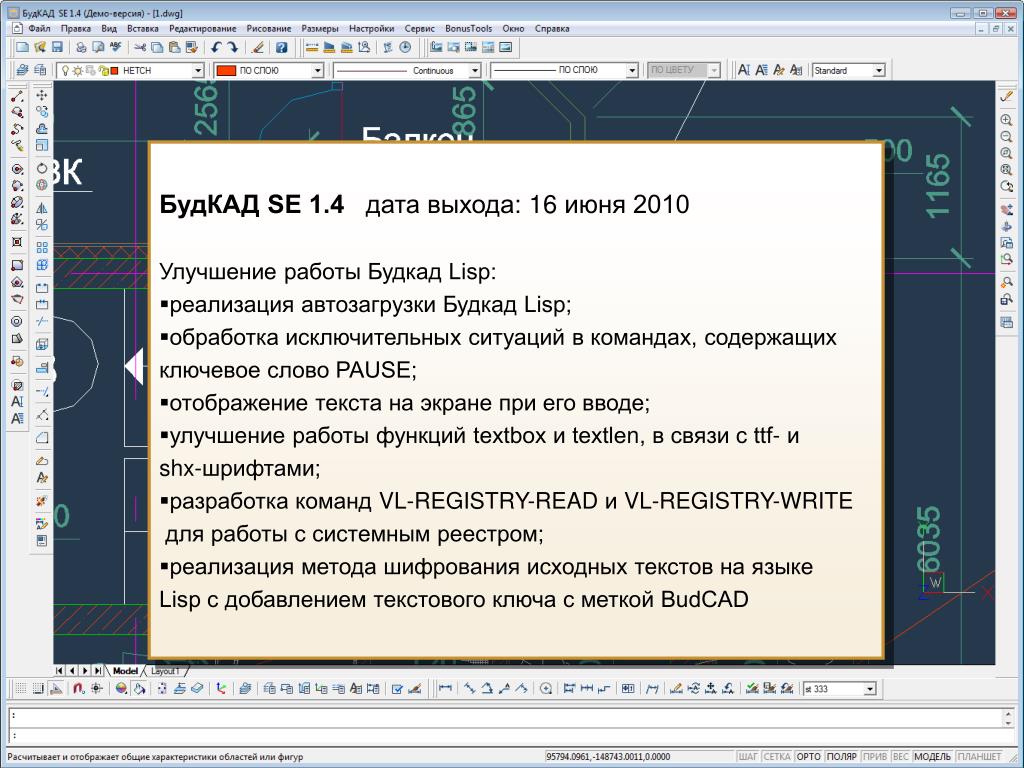Click the clock icon in the toolbar
The image size is (1024, 768).
click(x=406, y=47)
